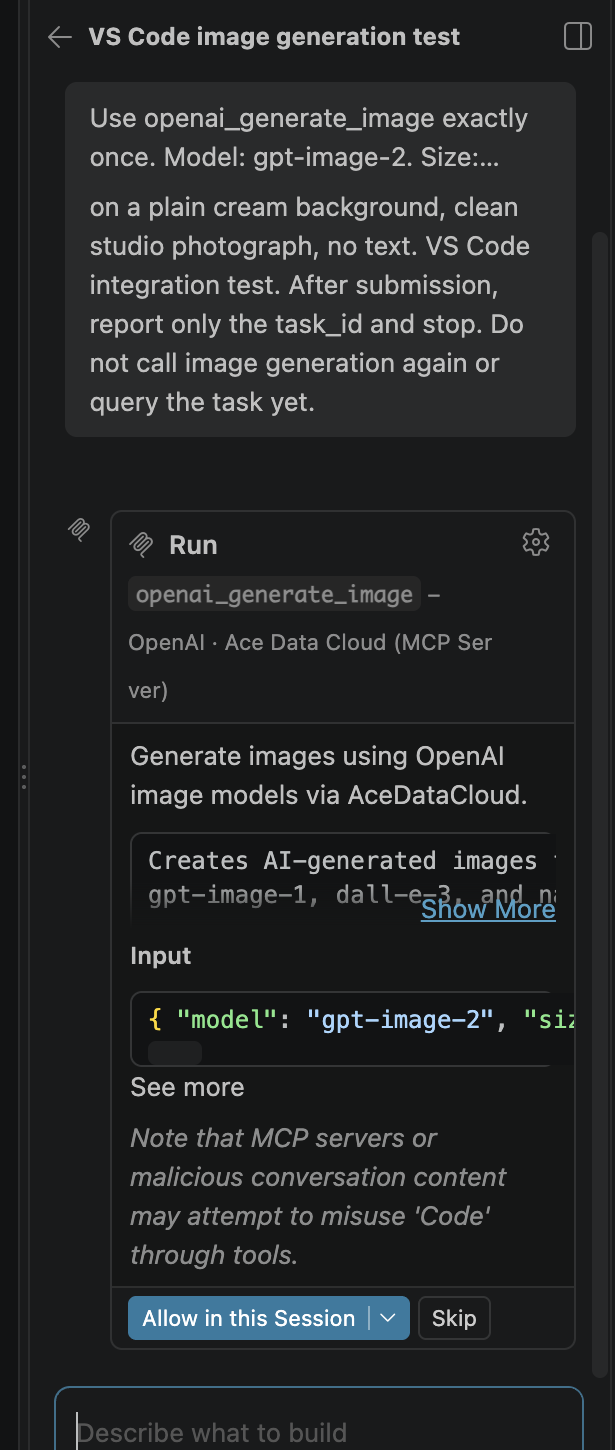
Task: Open tool settings gear icon in Run card
Action: coord(536,542)
